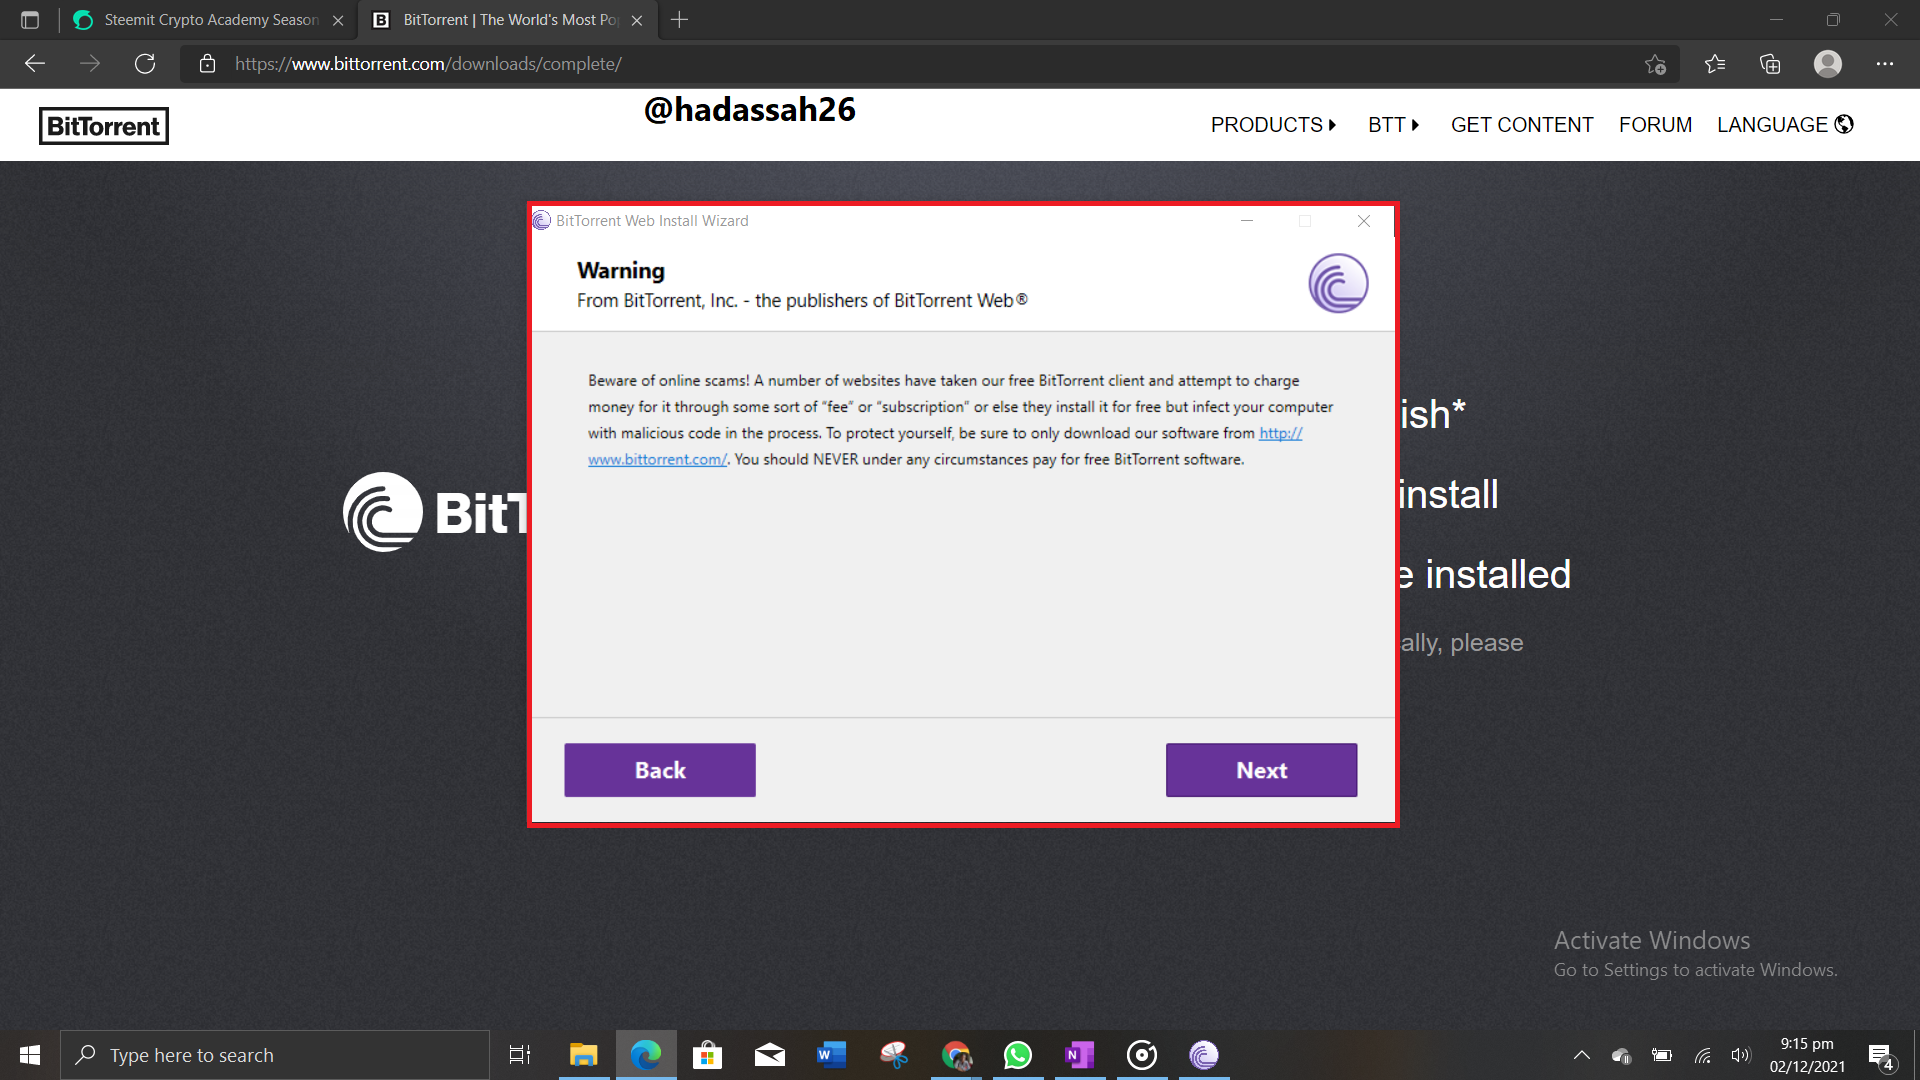Open Task View from taskbar
Image resolution: width=1920 pixels, height=1080 pixels.
tap(520, 1055)
